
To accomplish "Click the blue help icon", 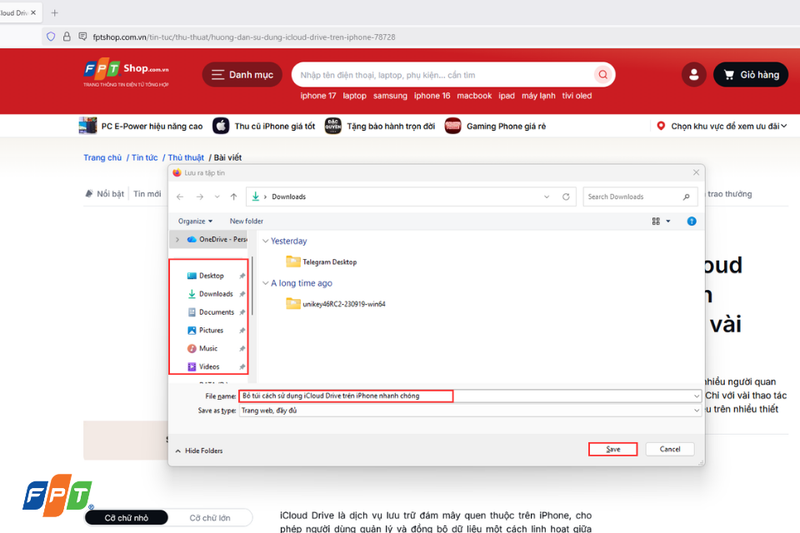I will click(x=691, y=221).
